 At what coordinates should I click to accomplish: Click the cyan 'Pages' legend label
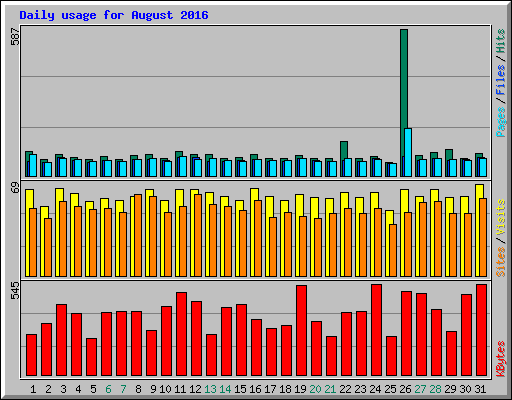click(x=501, y=122)
